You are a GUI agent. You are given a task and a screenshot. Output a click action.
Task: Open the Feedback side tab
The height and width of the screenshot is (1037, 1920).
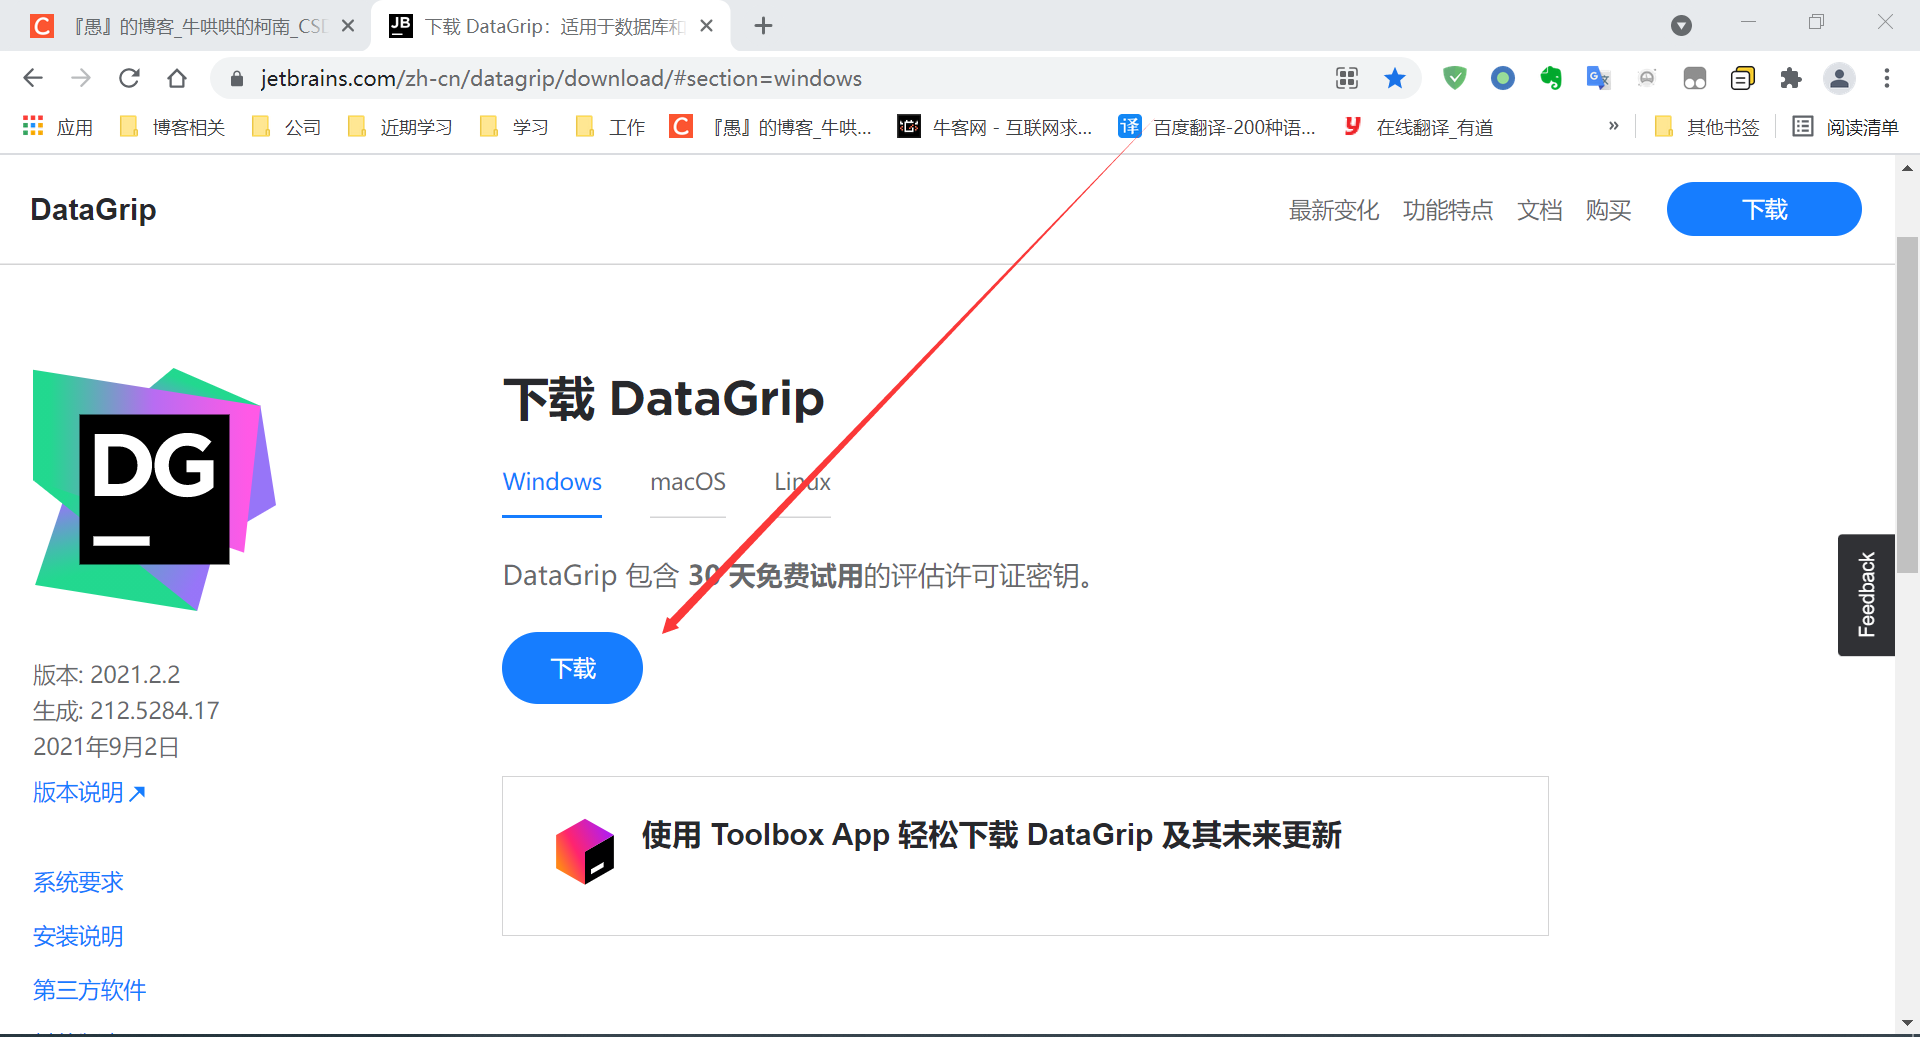coord(1866,595)
